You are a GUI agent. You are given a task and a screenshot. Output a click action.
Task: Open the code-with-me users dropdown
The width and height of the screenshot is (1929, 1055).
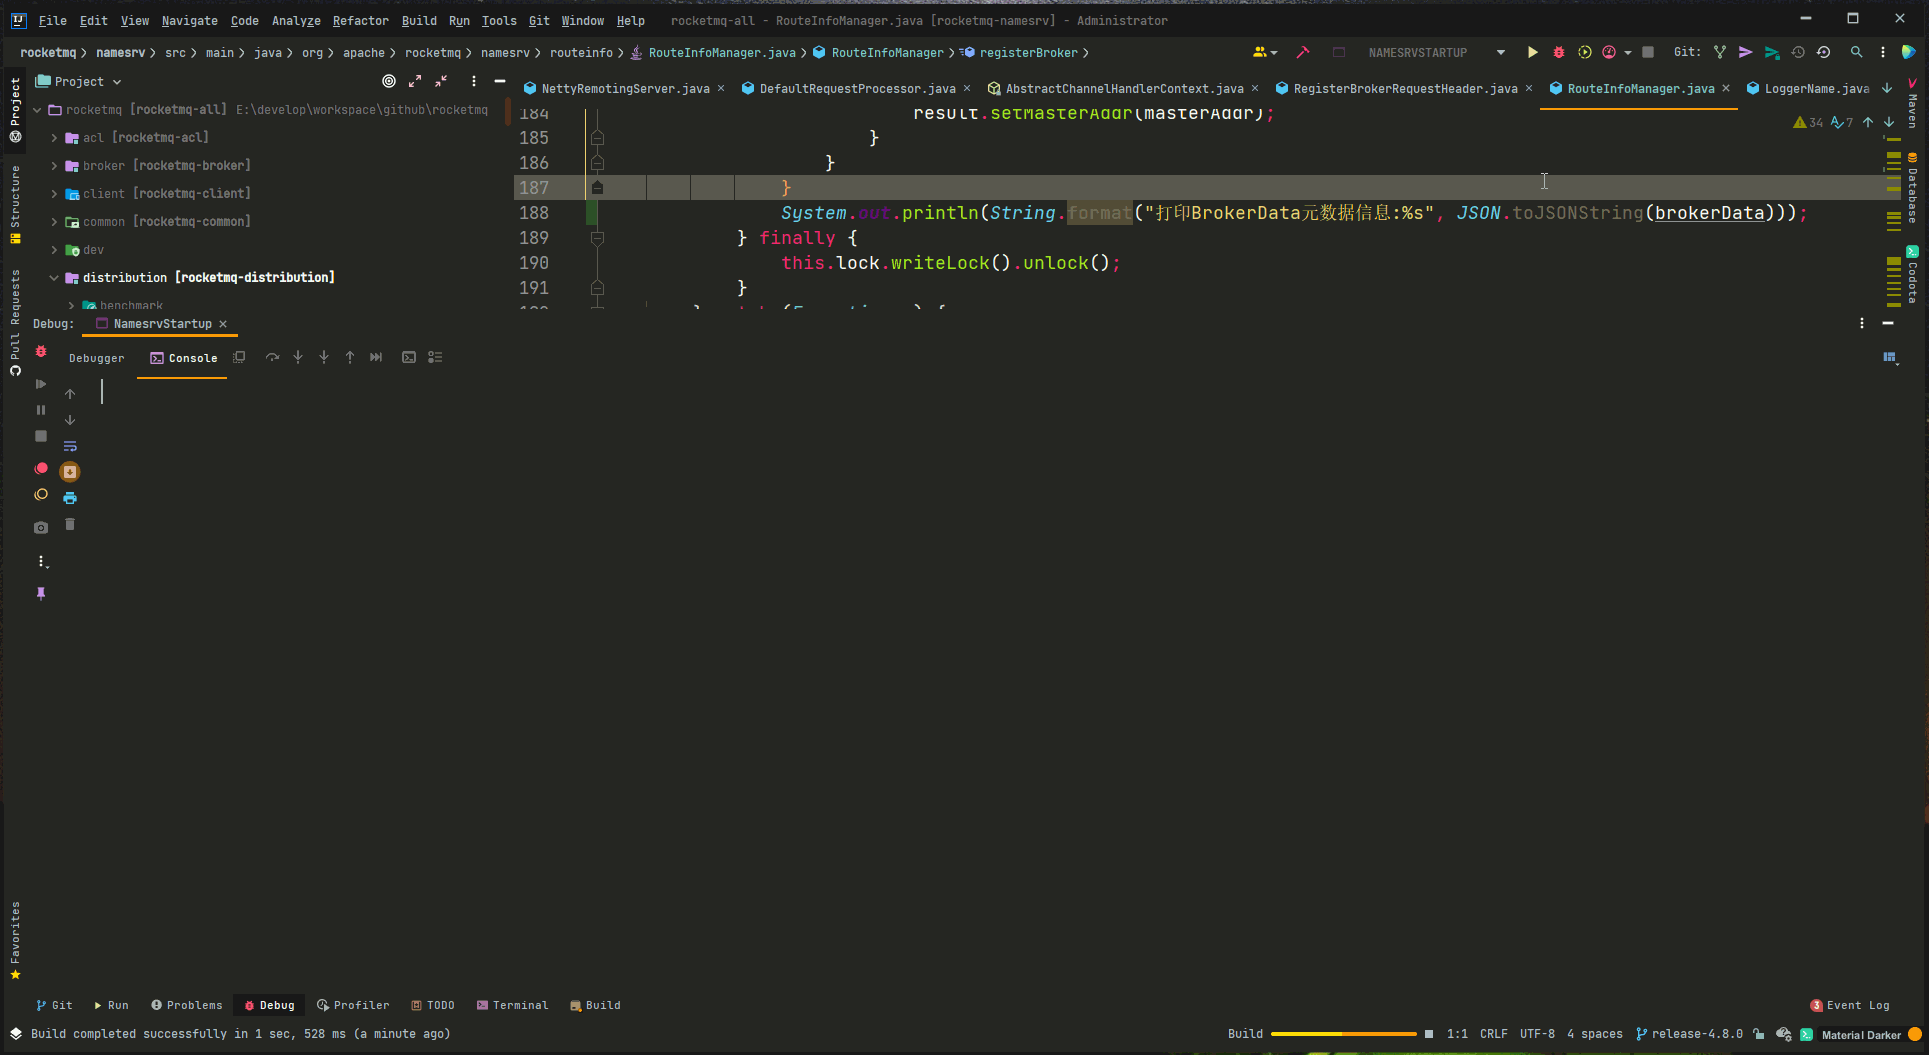(x=1265, y=52)
